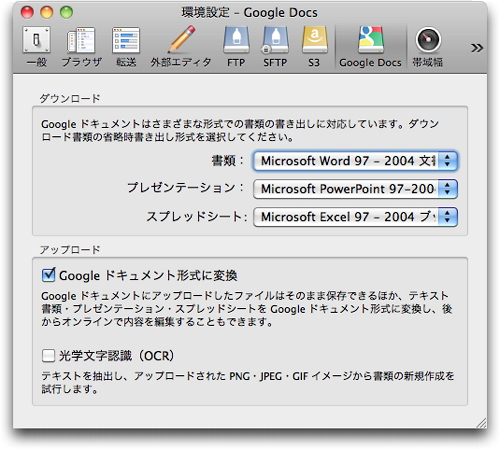Screen dimensions: 500x450
Task: Click the 環境設定 – Google Docs window title
Action: click(x=250, y=13)
